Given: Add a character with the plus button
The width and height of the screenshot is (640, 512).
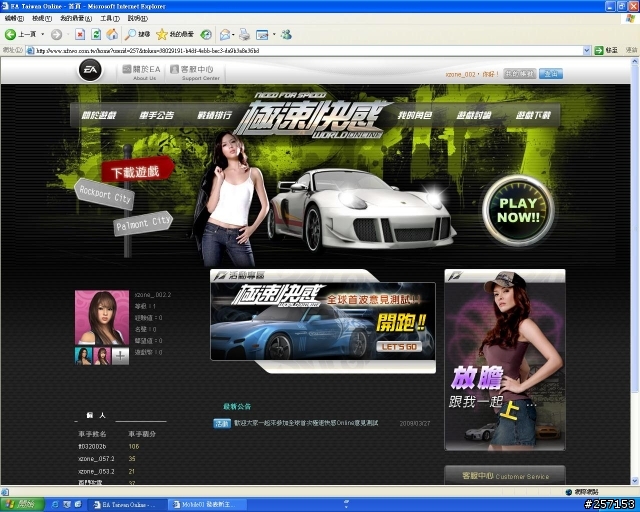Looking at the screenshot, I should pos(120,356).
